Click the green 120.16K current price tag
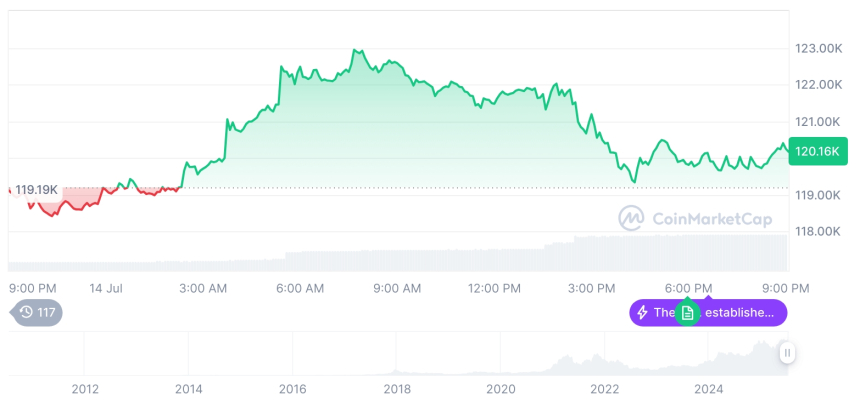 pos(818,151)
